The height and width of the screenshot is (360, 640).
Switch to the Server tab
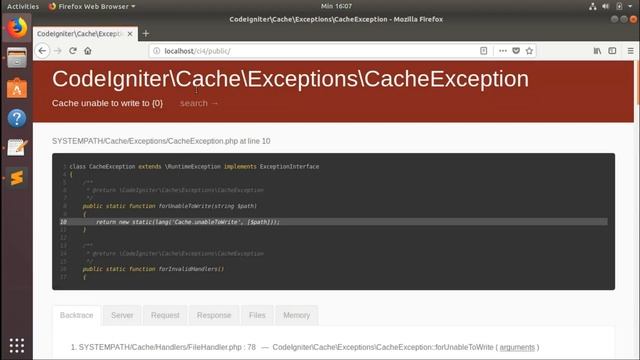(122, 315)
